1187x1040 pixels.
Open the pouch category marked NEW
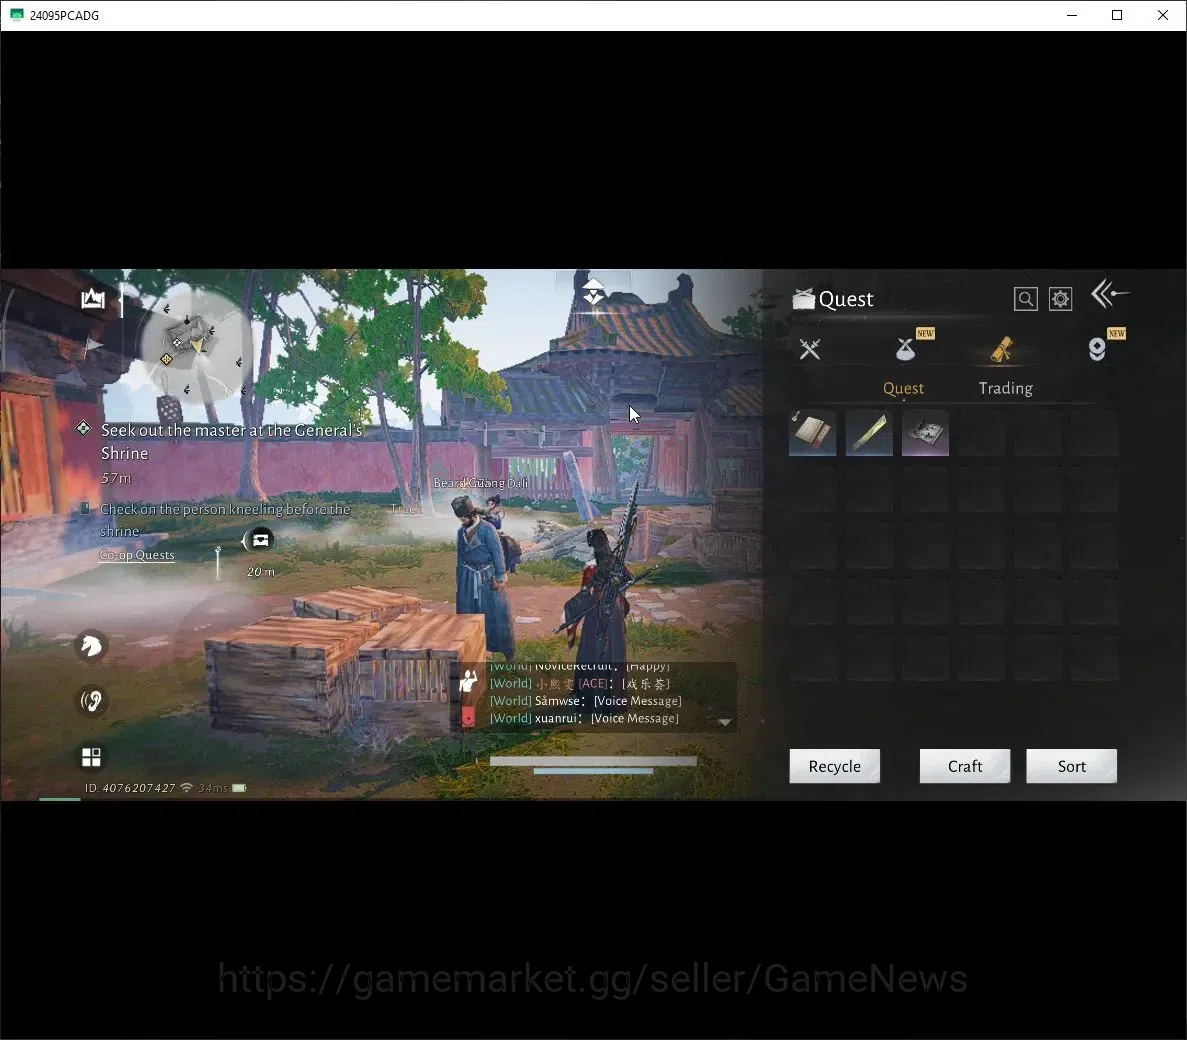(905, 349)
